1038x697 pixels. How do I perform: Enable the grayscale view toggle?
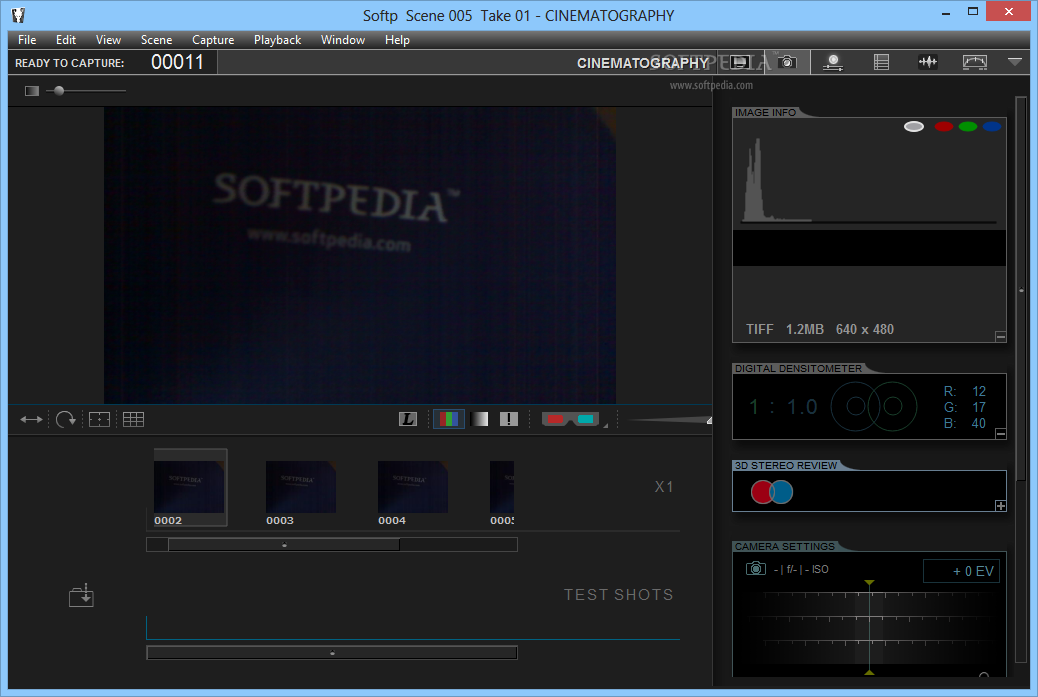coord(479,419)
